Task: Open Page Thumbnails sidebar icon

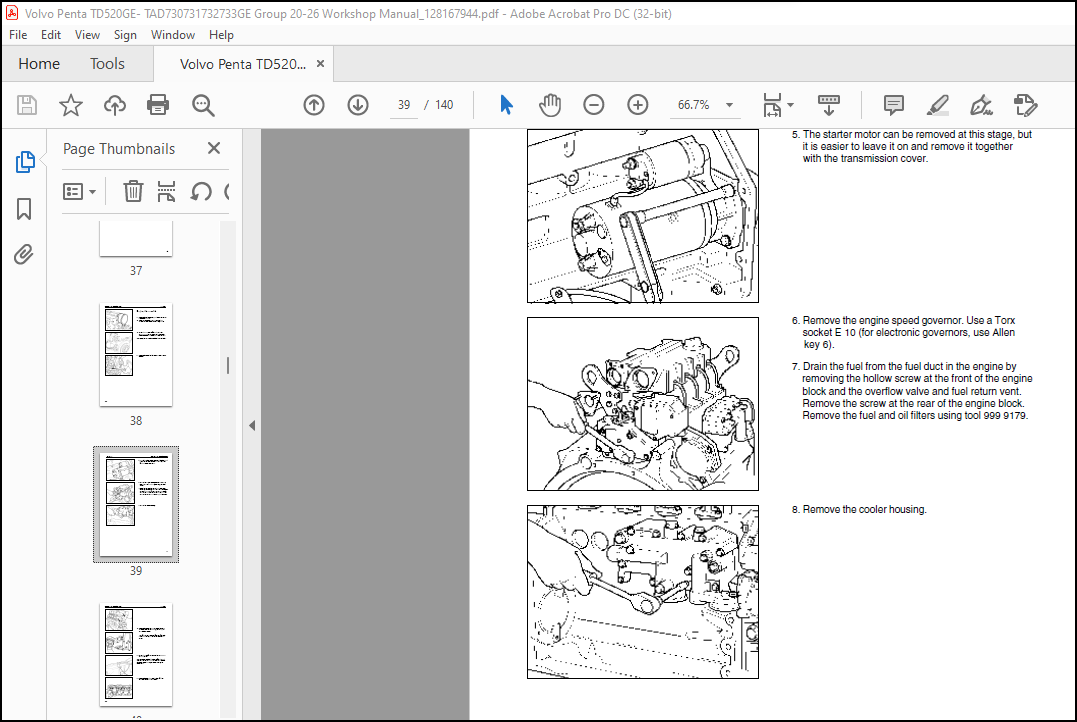Action: pyautogui.click(x=25, y=162)
